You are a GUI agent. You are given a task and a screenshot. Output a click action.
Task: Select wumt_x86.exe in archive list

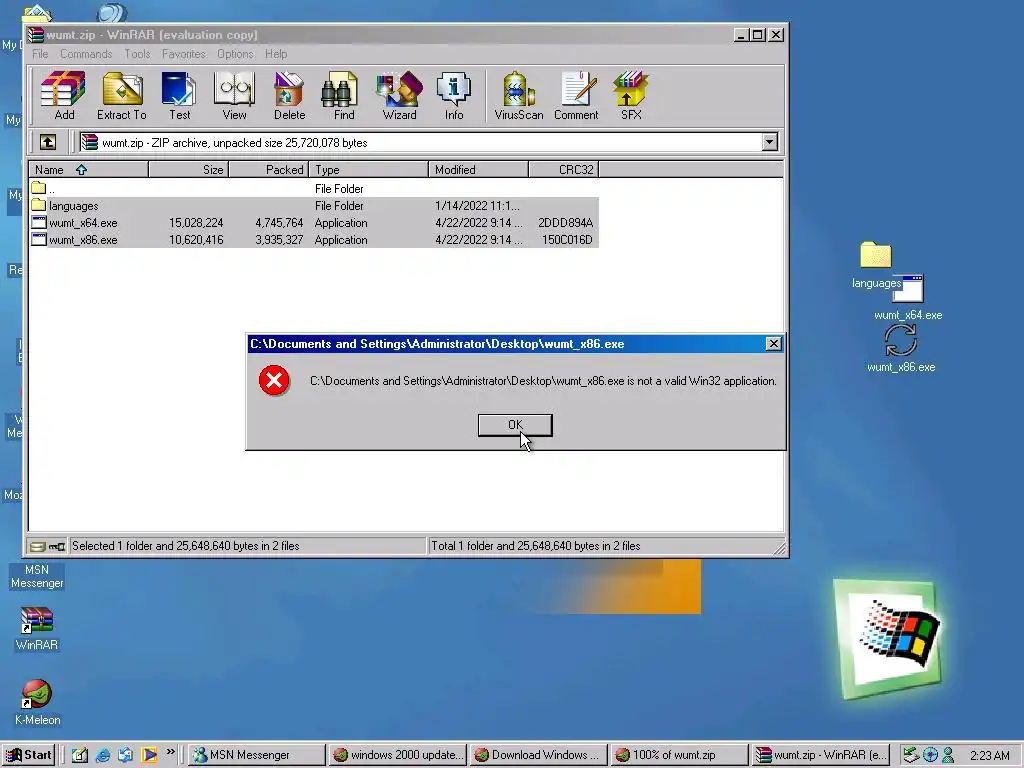(313, 240)
